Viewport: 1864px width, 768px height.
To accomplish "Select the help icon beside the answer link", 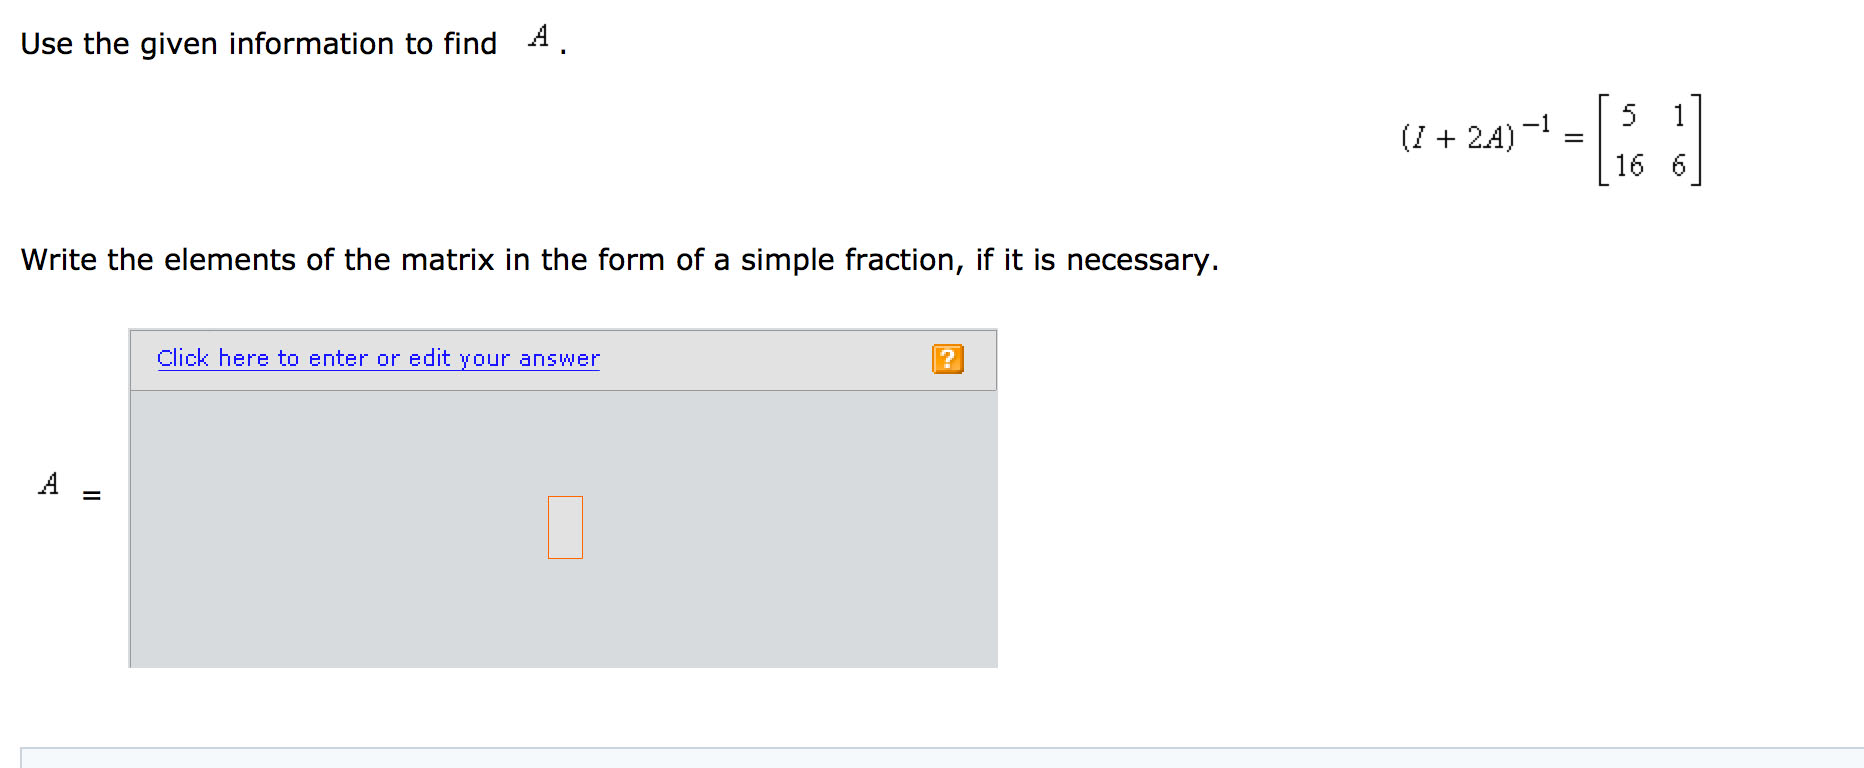I will coord(948,358).
